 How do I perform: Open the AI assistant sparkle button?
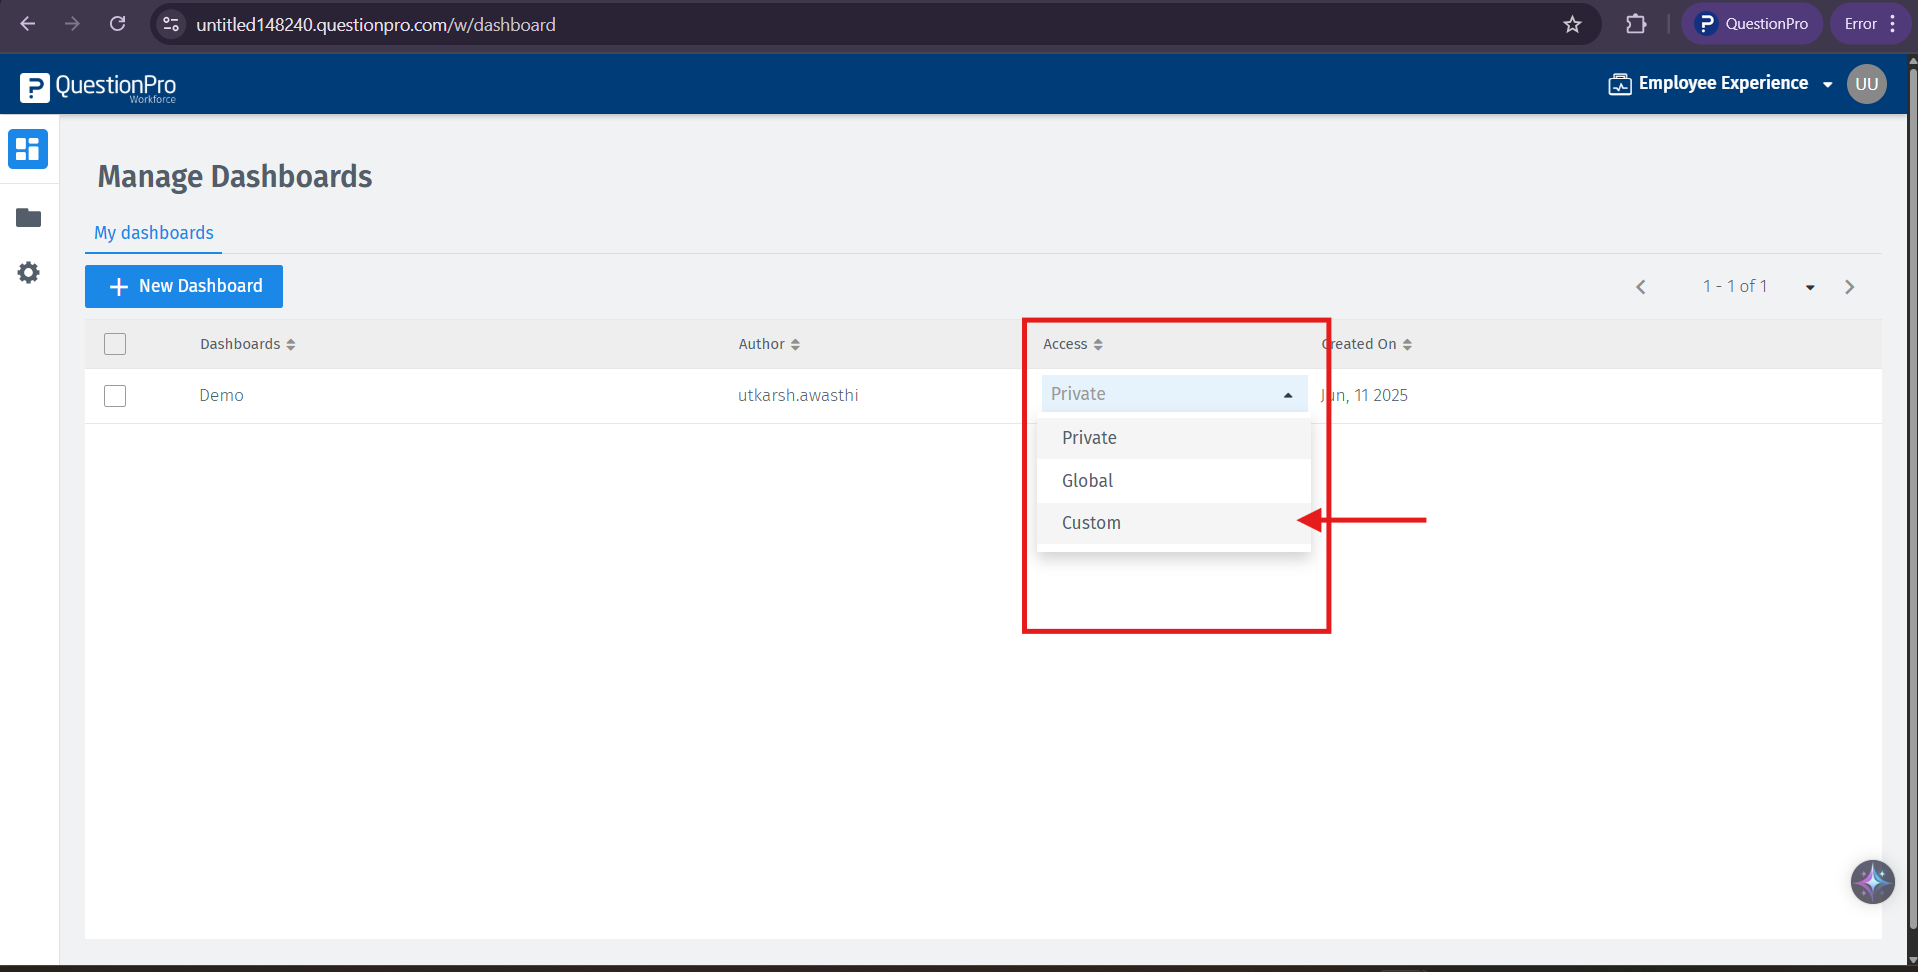pyautogui.click(x=1872, y=882)
